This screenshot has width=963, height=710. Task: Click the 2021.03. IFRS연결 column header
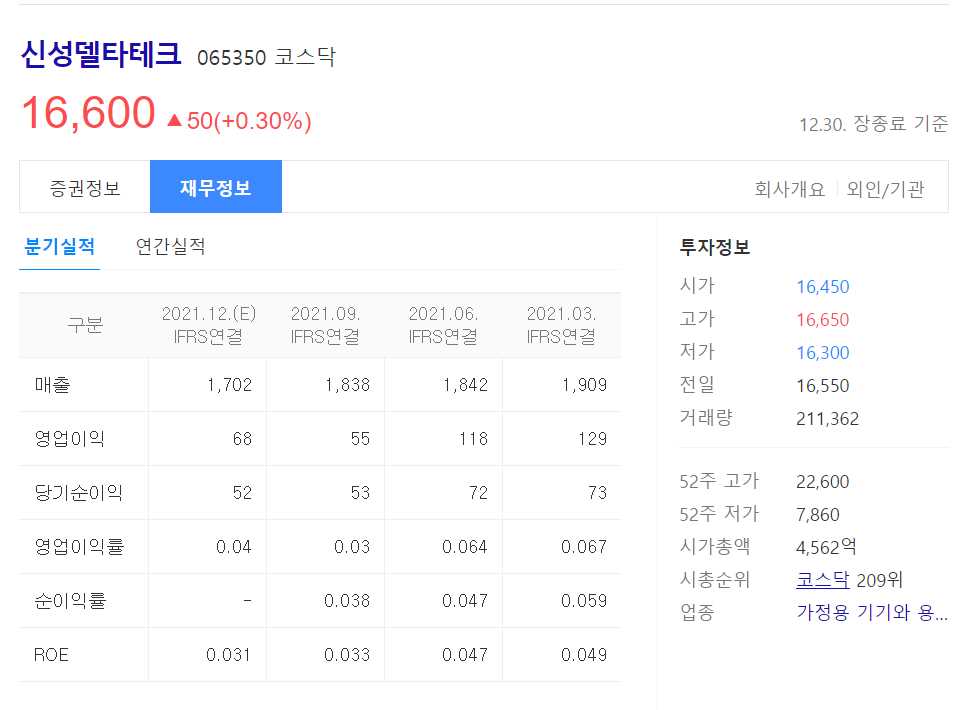click(561, 326)
